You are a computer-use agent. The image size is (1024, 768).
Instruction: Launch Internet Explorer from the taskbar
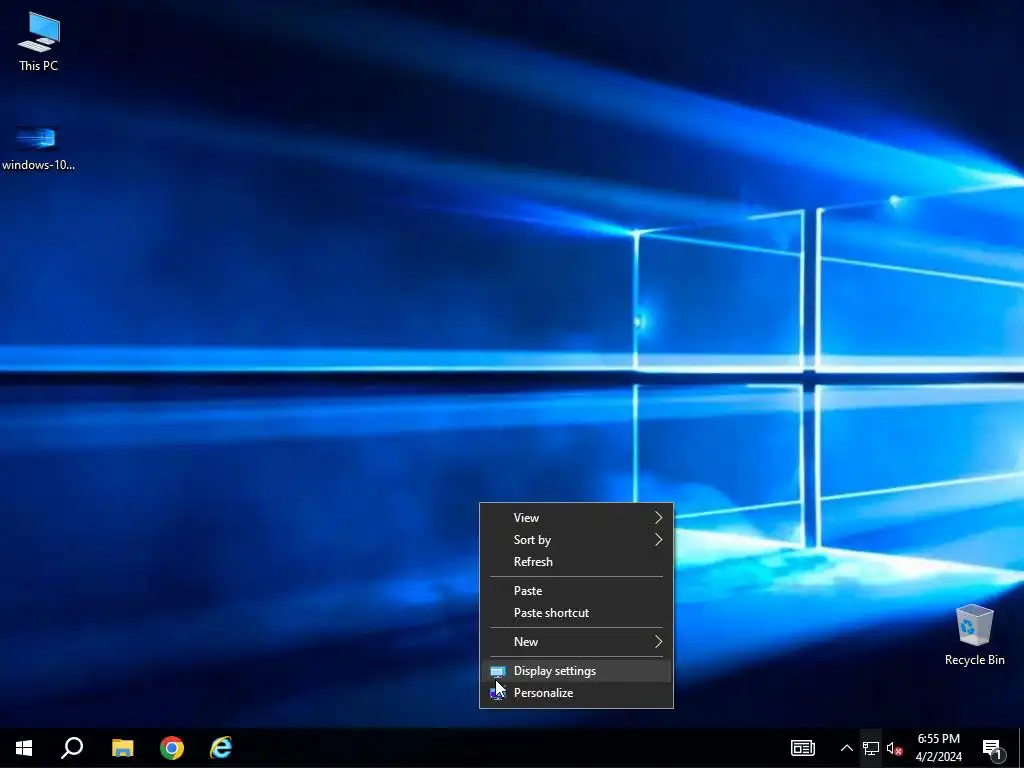(x=221, y=748)
